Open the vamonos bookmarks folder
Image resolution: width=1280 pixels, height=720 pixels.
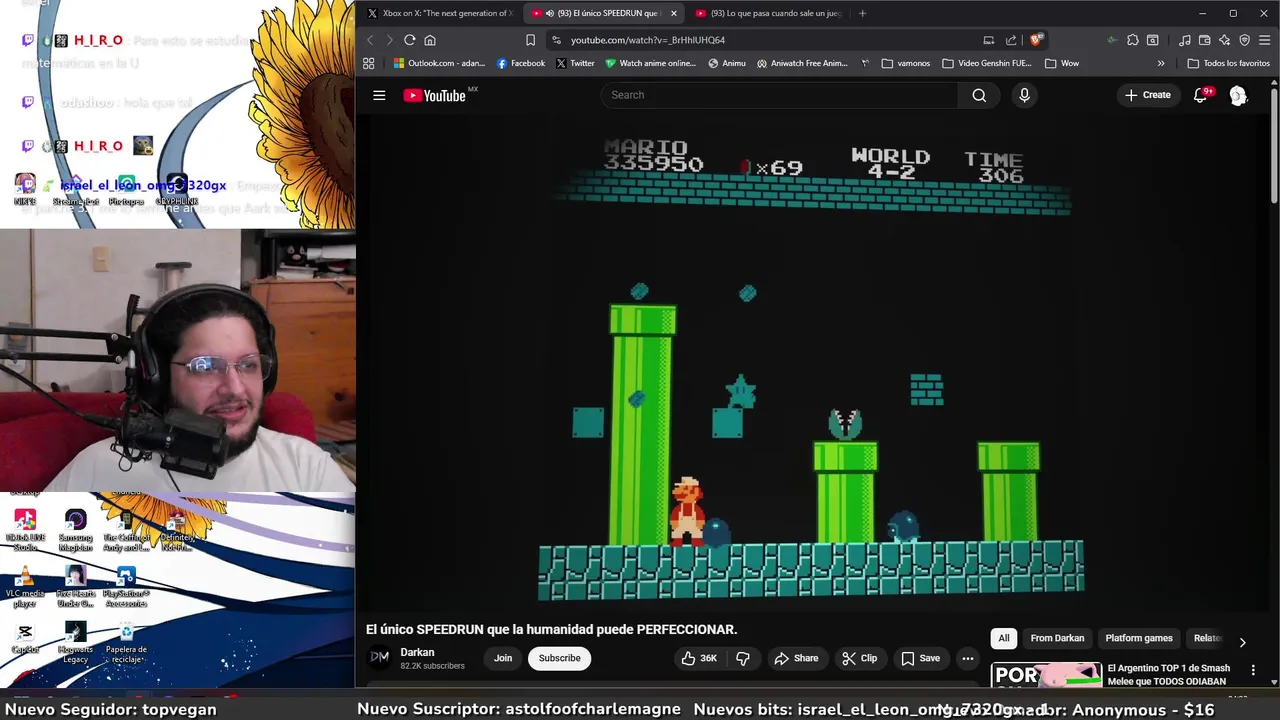(x=906, y=63)
